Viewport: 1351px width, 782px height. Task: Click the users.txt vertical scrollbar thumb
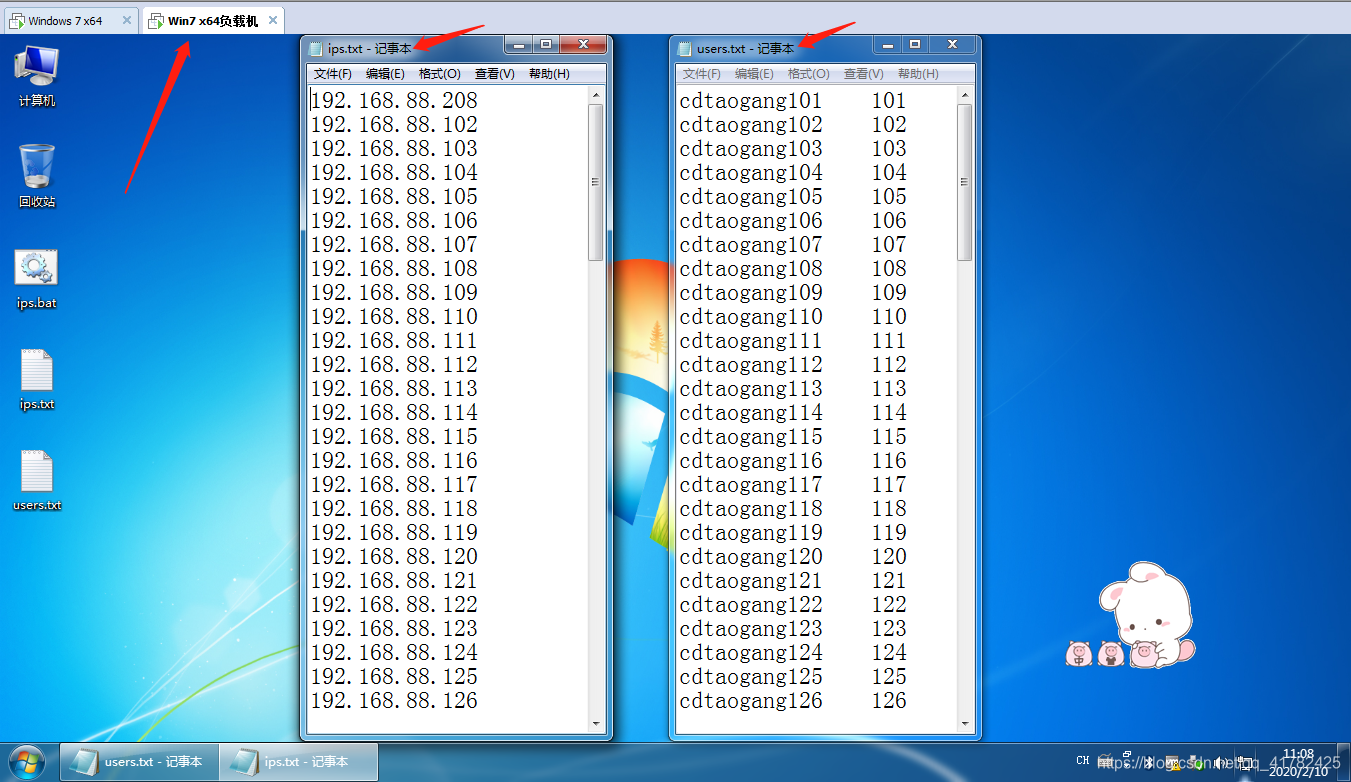point(965,182)
